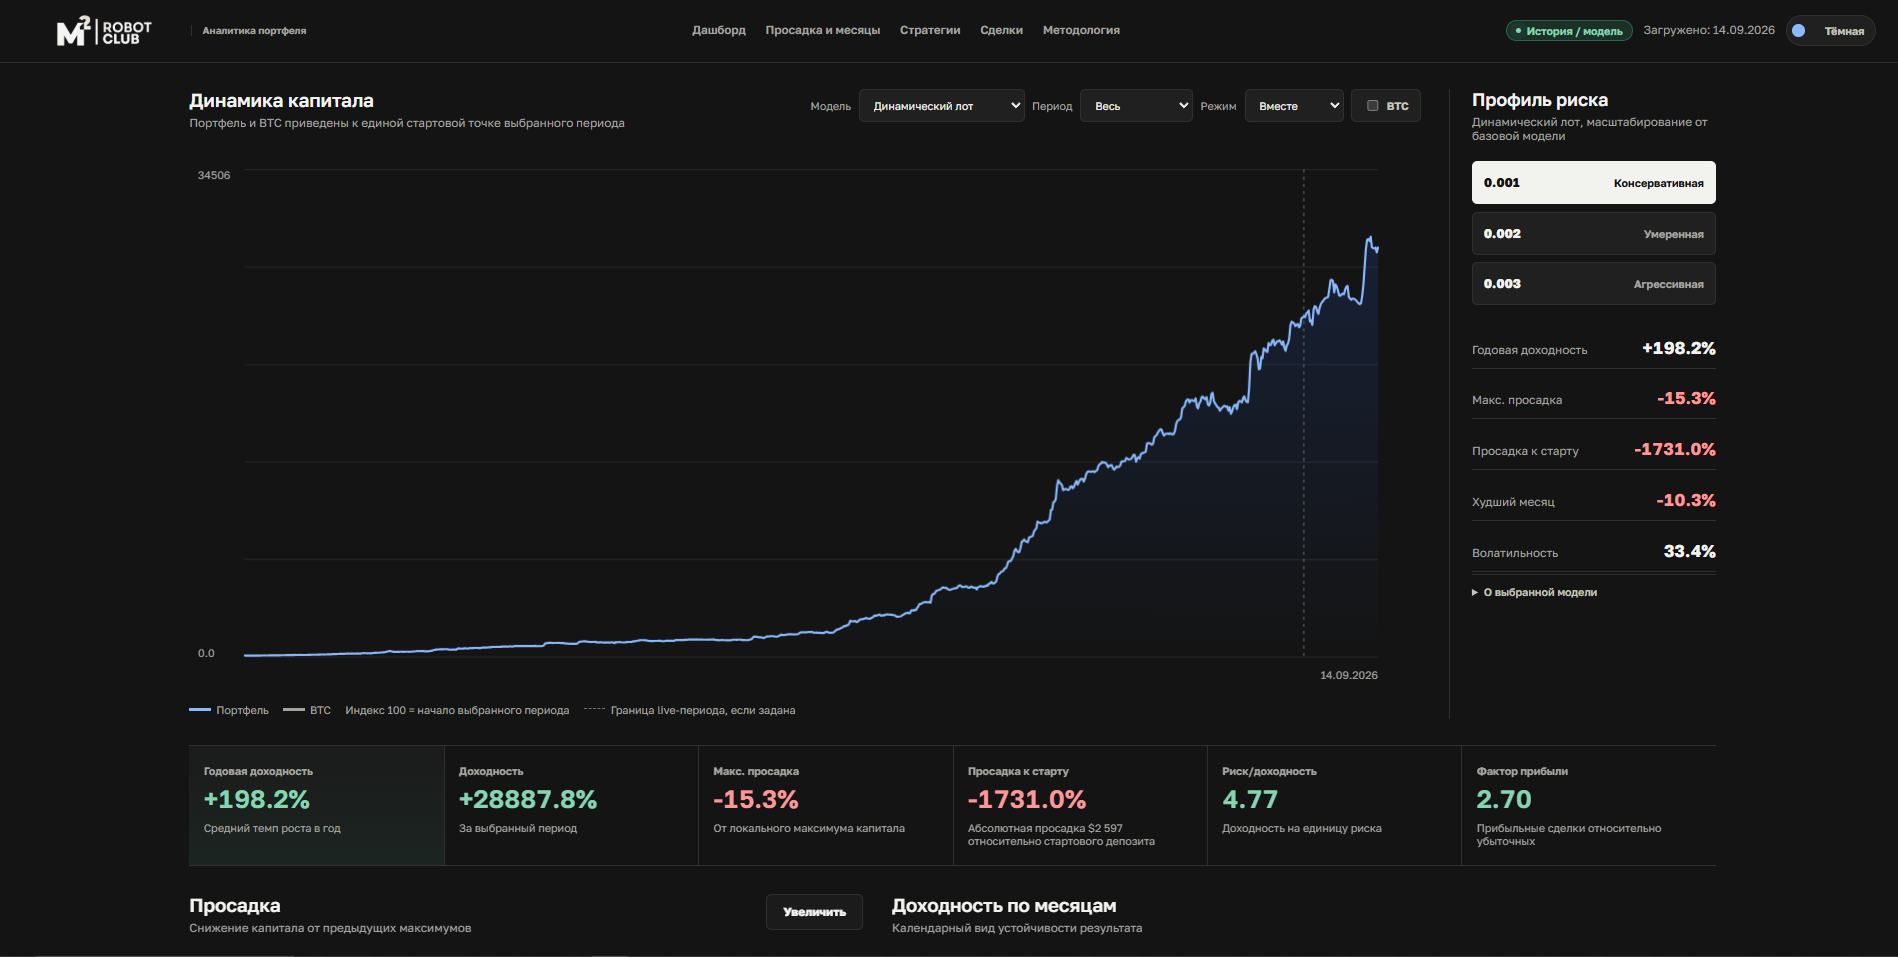Go to Просадка и месяцы section
Image resolution: width=1898 pixels, height=957 pixels.
[x=823, y=30]
